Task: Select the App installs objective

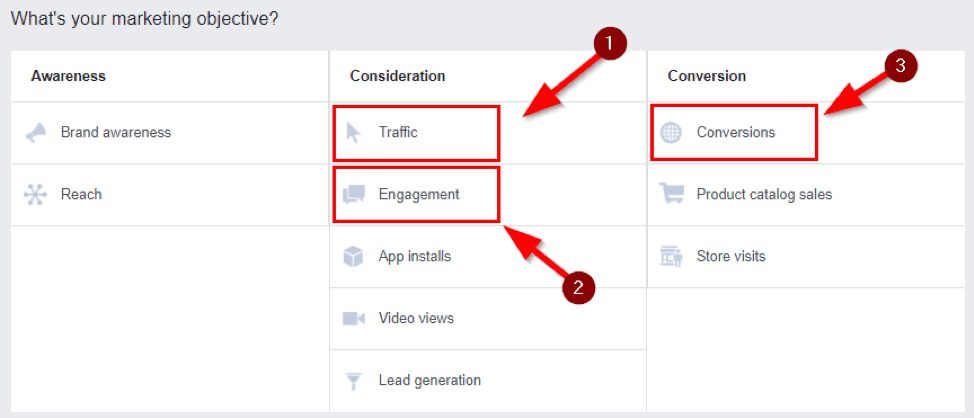Action: point(415,256)
